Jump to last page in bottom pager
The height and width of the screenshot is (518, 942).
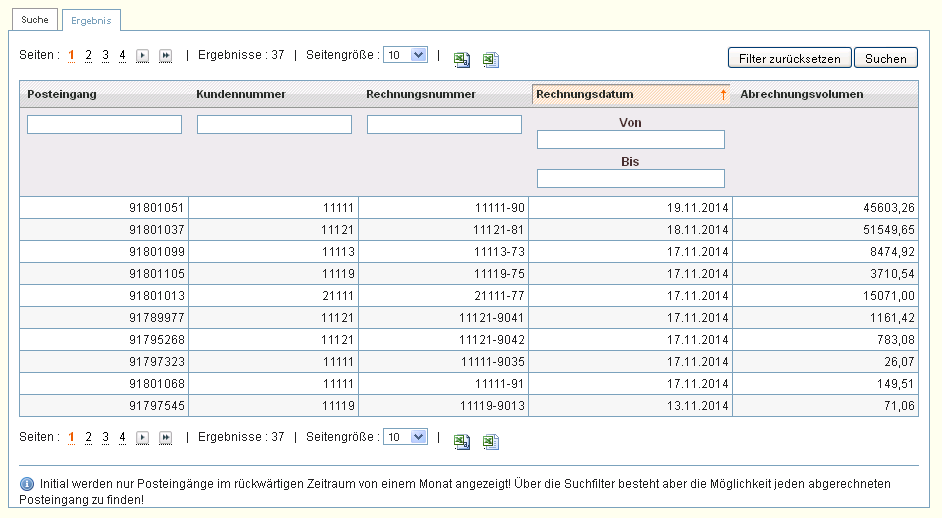pos(166,438)
